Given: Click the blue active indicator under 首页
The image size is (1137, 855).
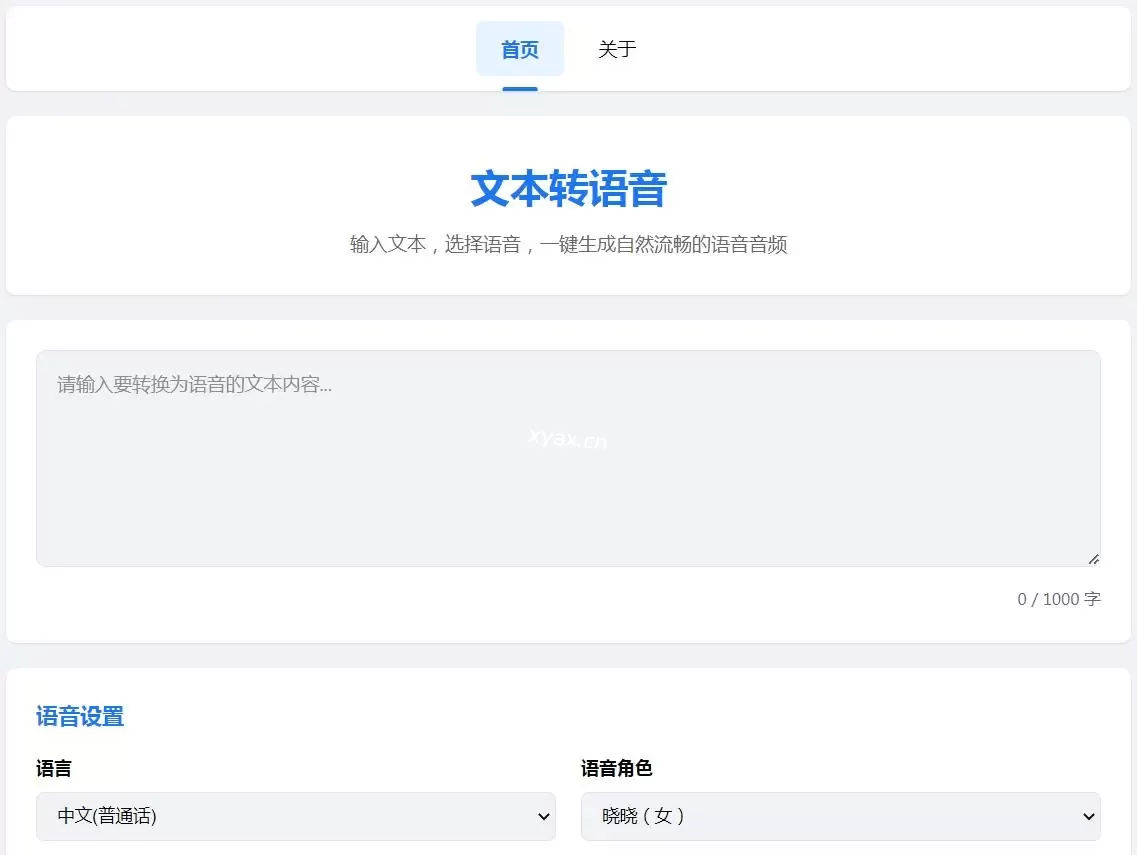Looking at the screenshot, I should click(519, 89).
